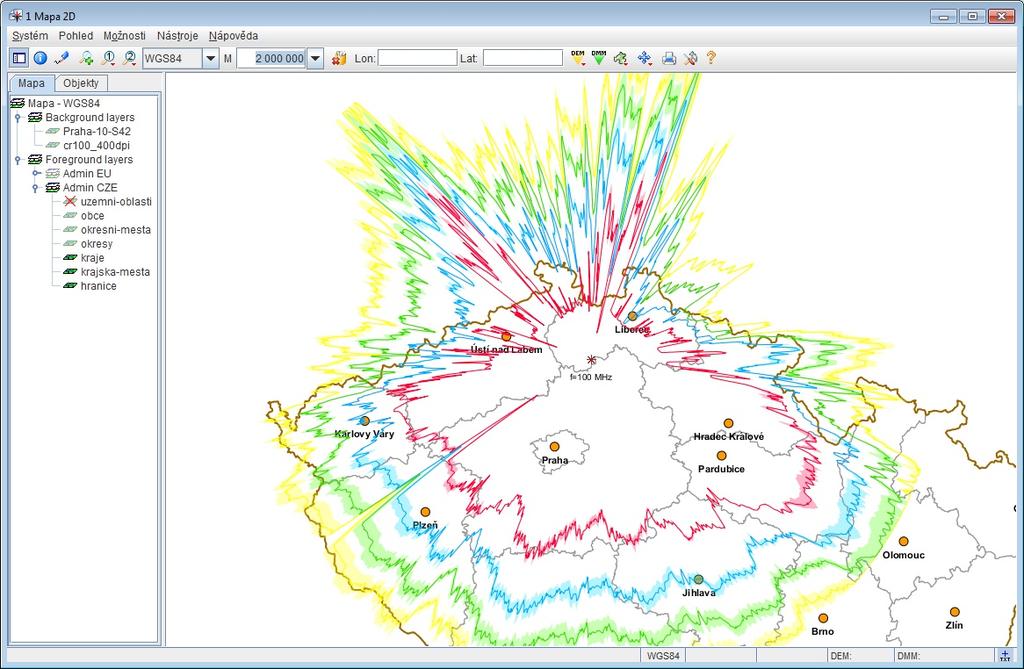This screenshot has height=669, width=1024.
Task: Click the Mapa - WGS84 root layers icon
Action: point(18,103)
